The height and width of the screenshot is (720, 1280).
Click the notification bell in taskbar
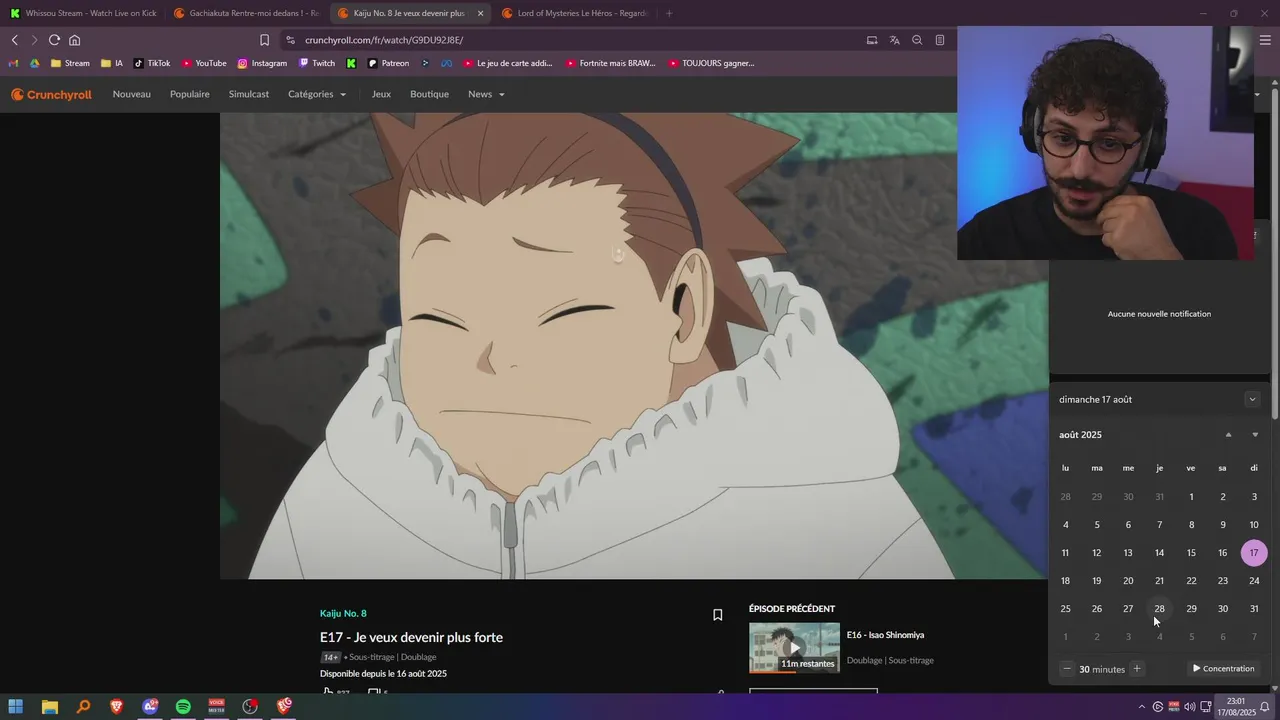pos(1264,707)
